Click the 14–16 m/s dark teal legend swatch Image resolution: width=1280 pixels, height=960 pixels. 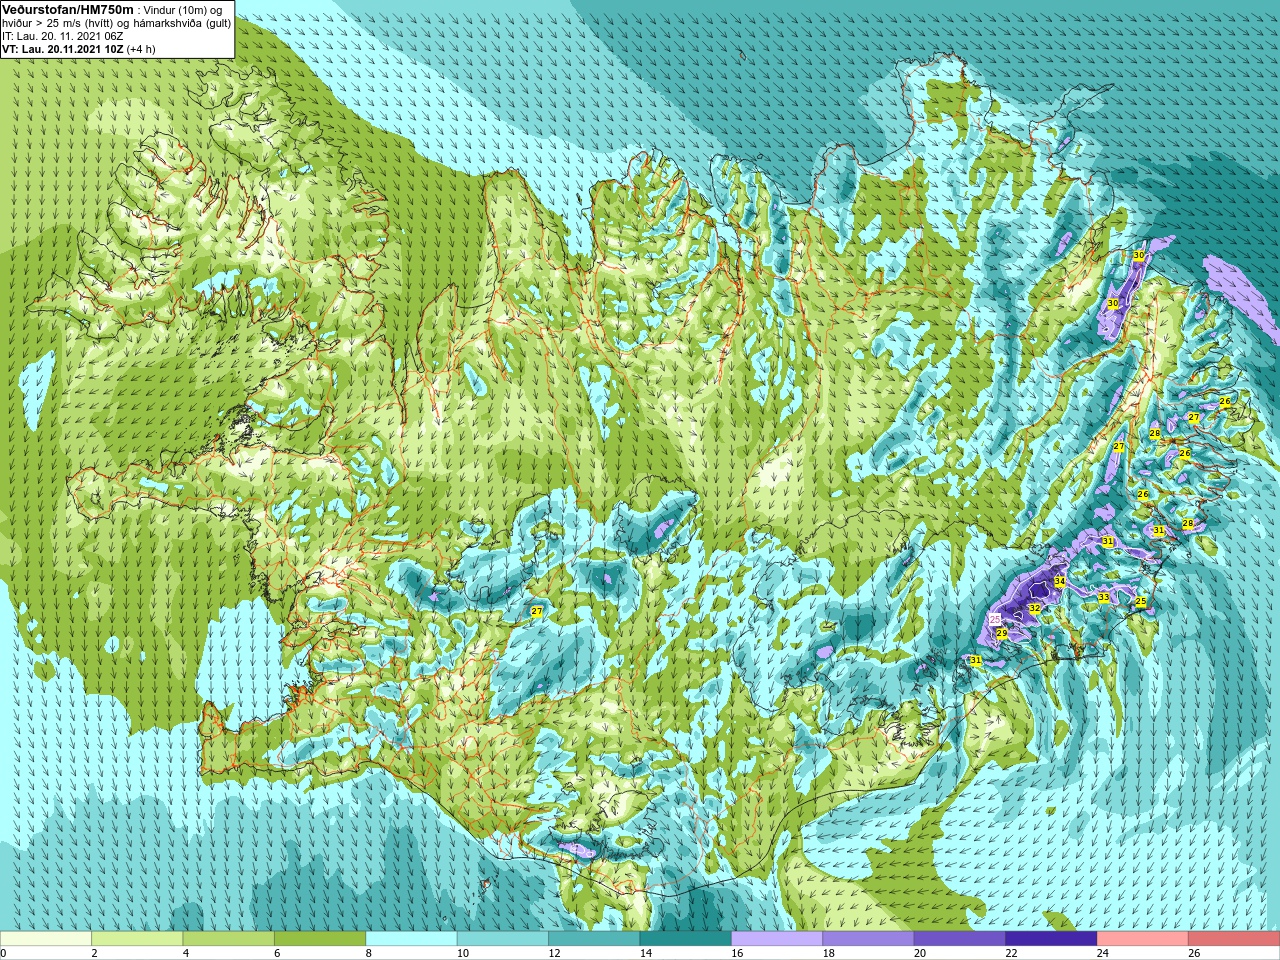(x=686, y=939)
